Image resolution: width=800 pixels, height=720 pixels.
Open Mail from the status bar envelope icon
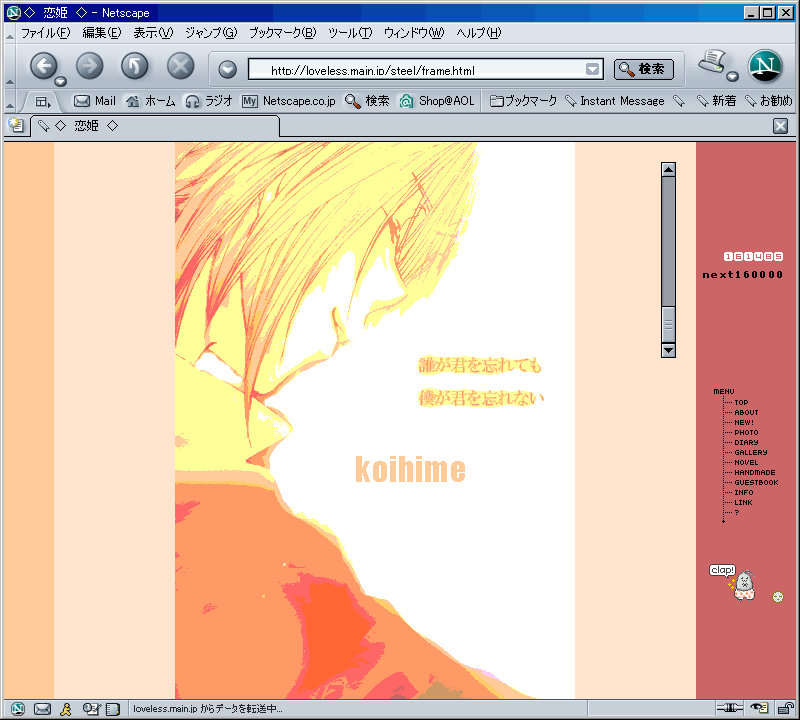tap(42, 709)
